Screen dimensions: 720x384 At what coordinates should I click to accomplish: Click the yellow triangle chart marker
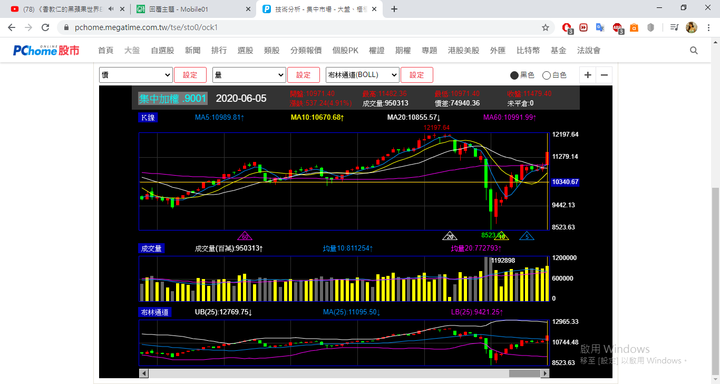(x=501, y=236)
